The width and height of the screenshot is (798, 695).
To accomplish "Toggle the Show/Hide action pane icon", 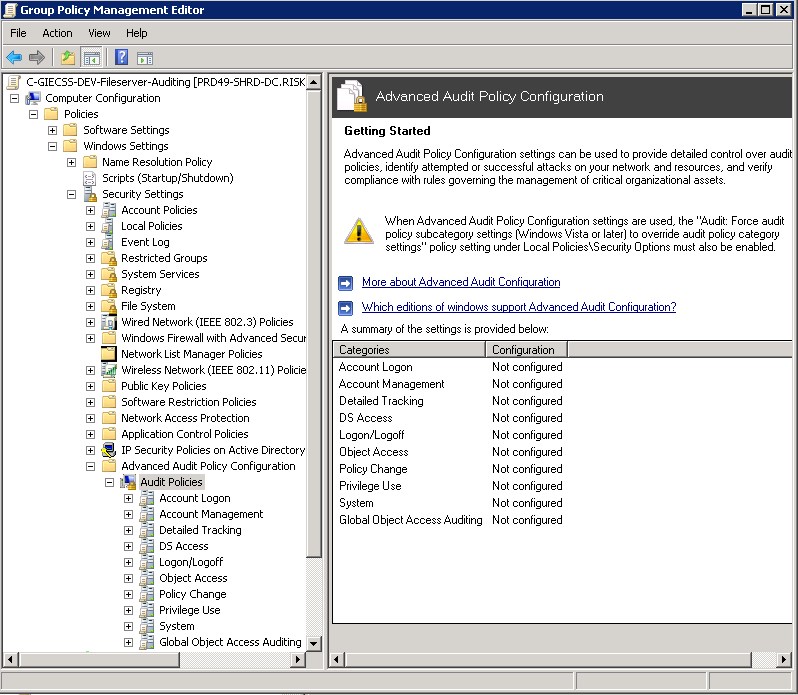I will coord(145,58).
